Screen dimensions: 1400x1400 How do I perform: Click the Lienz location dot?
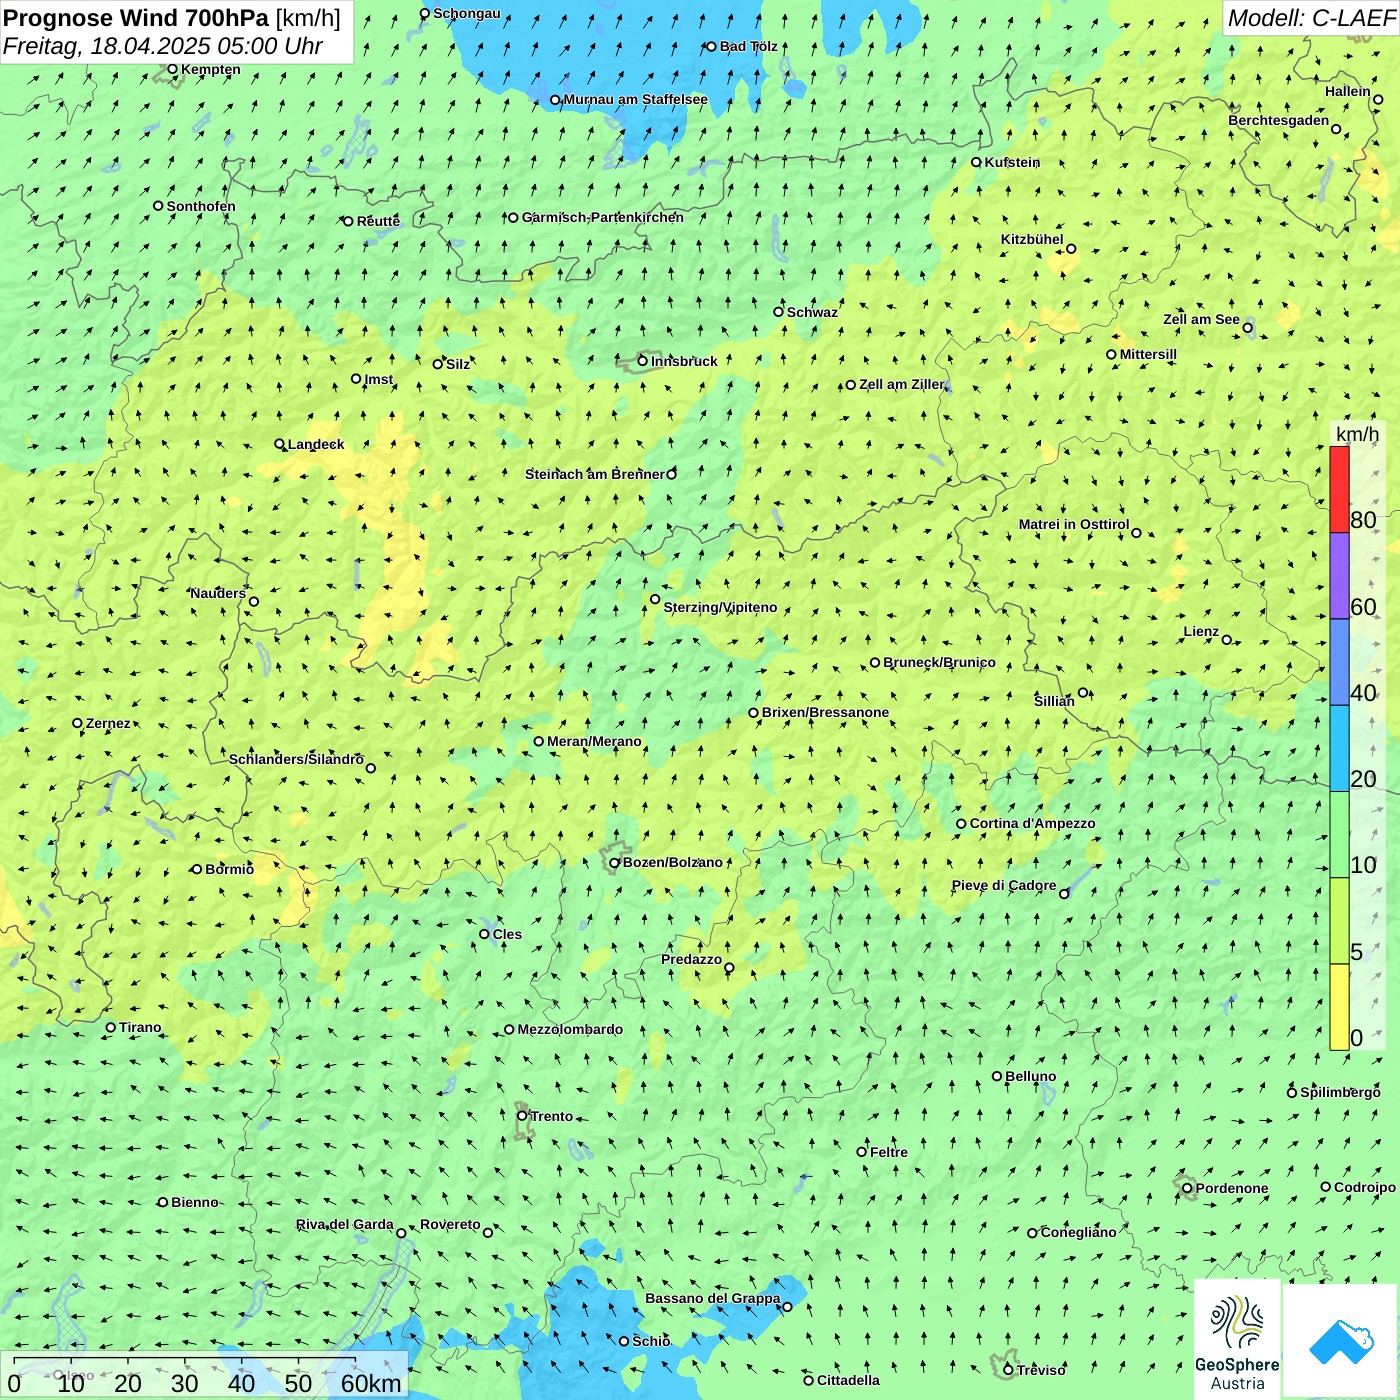1227,640
